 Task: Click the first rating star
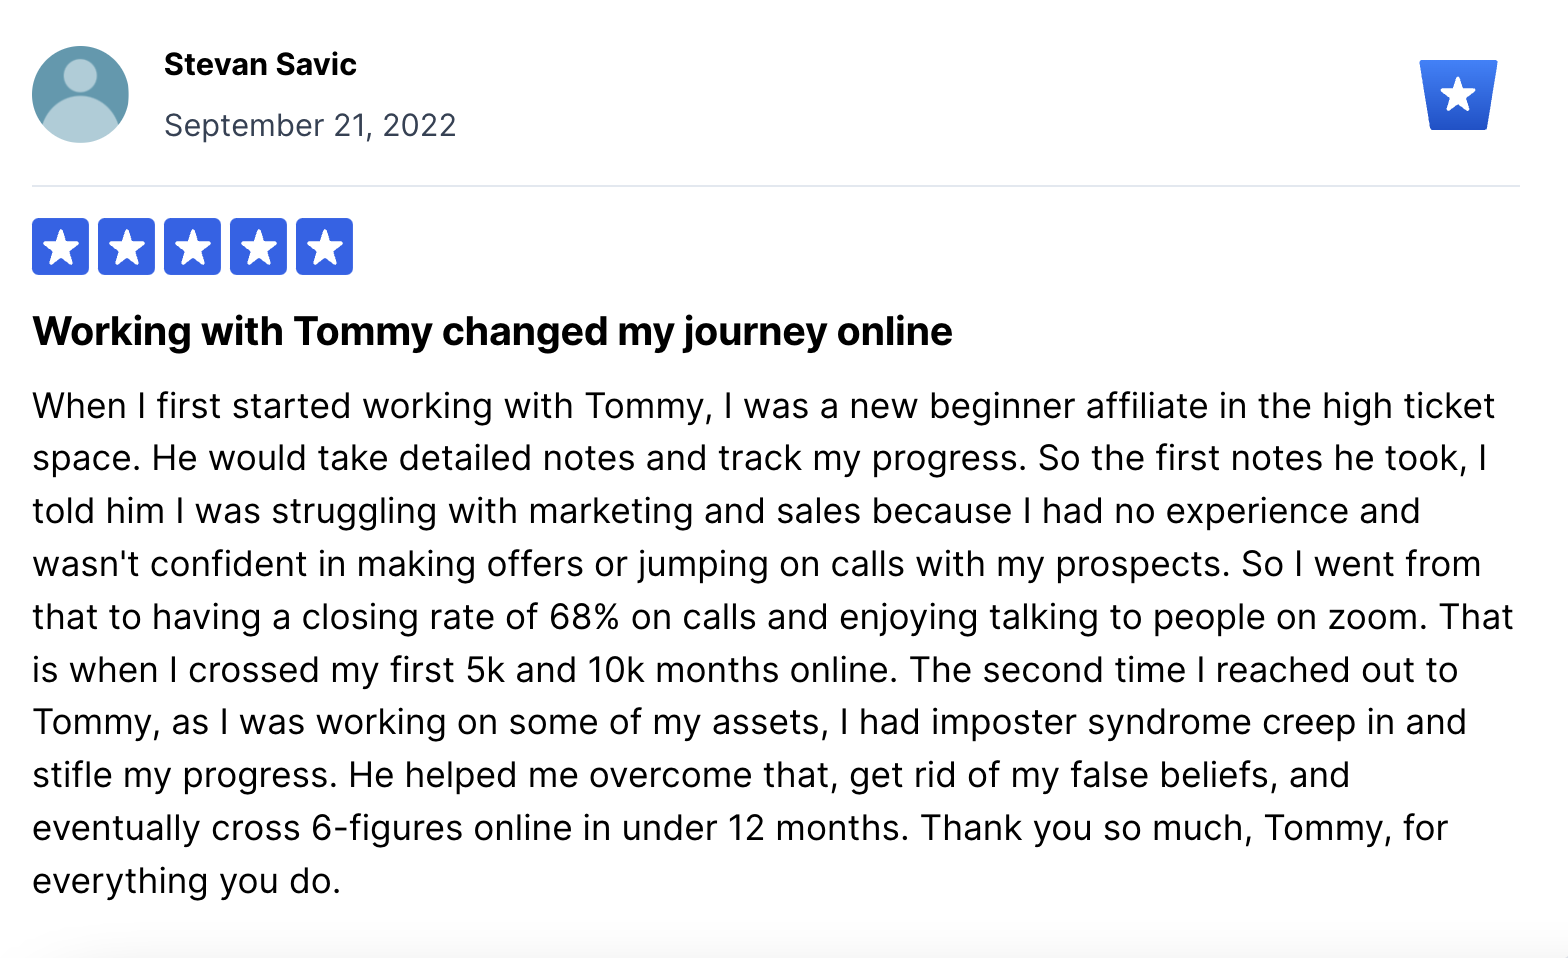[x=60, y=246]
